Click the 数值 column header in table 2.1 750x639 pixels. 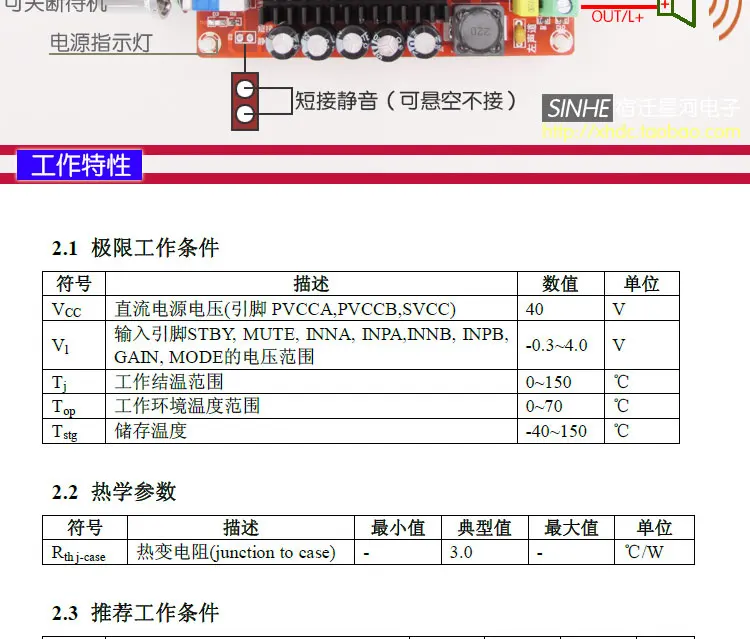tap(561, 284)
